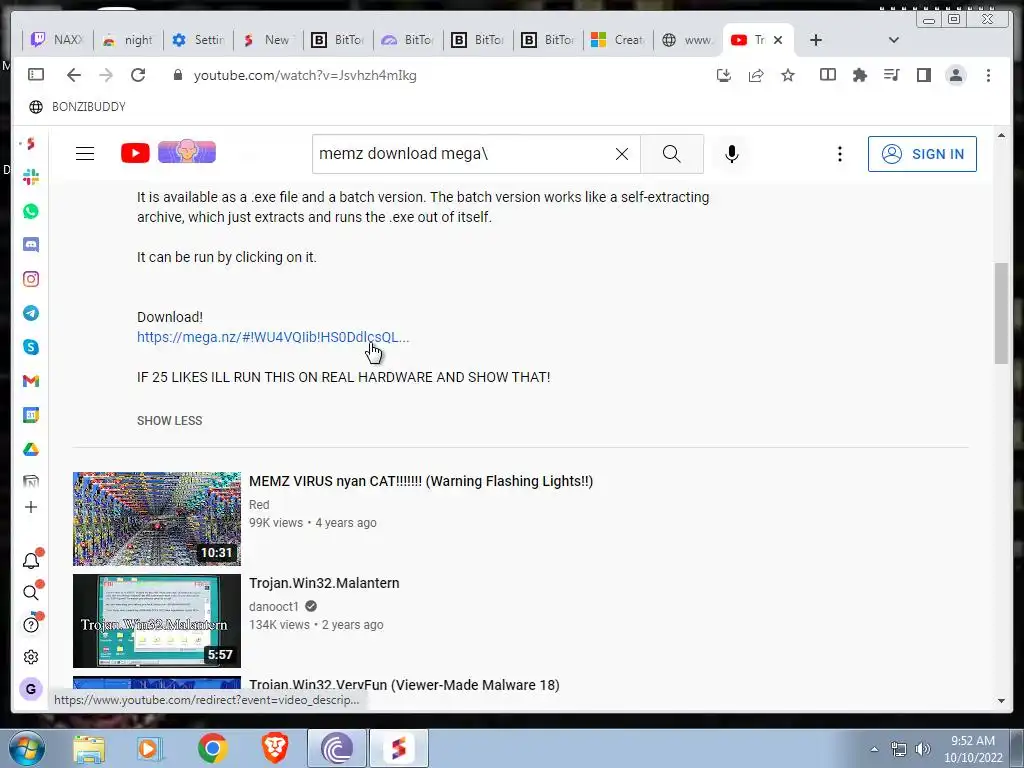This screenshot has width=1024, height=768.
Task: Open split view toolbar icon
Action: click(x=827, y=75)
